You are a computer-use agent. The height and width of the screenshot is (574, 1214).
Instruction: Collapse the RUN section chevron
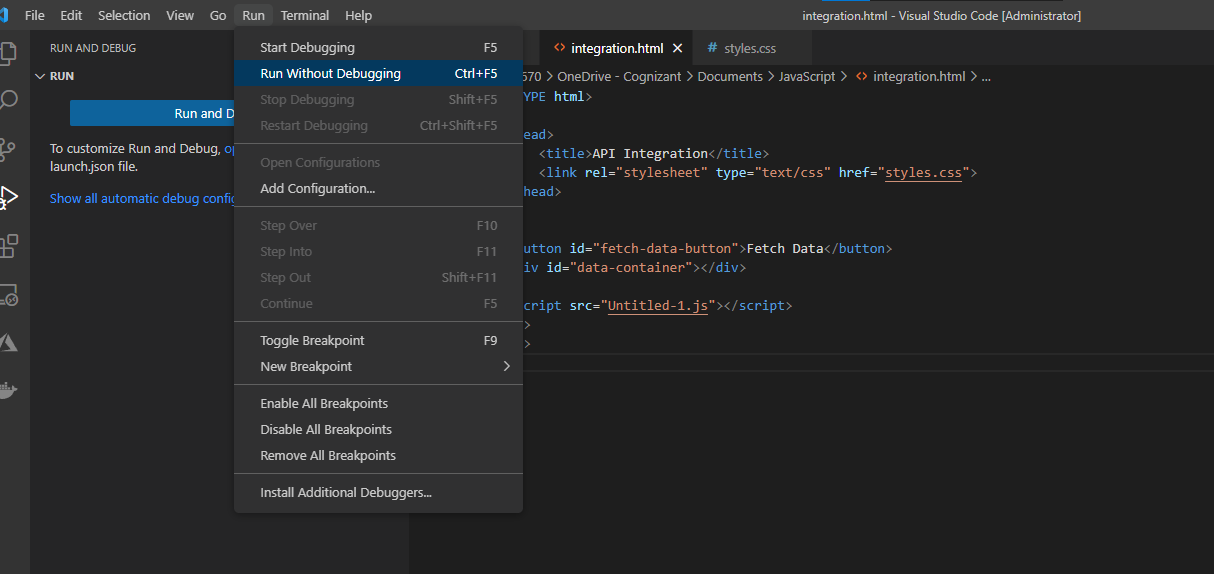pos(40,76)
